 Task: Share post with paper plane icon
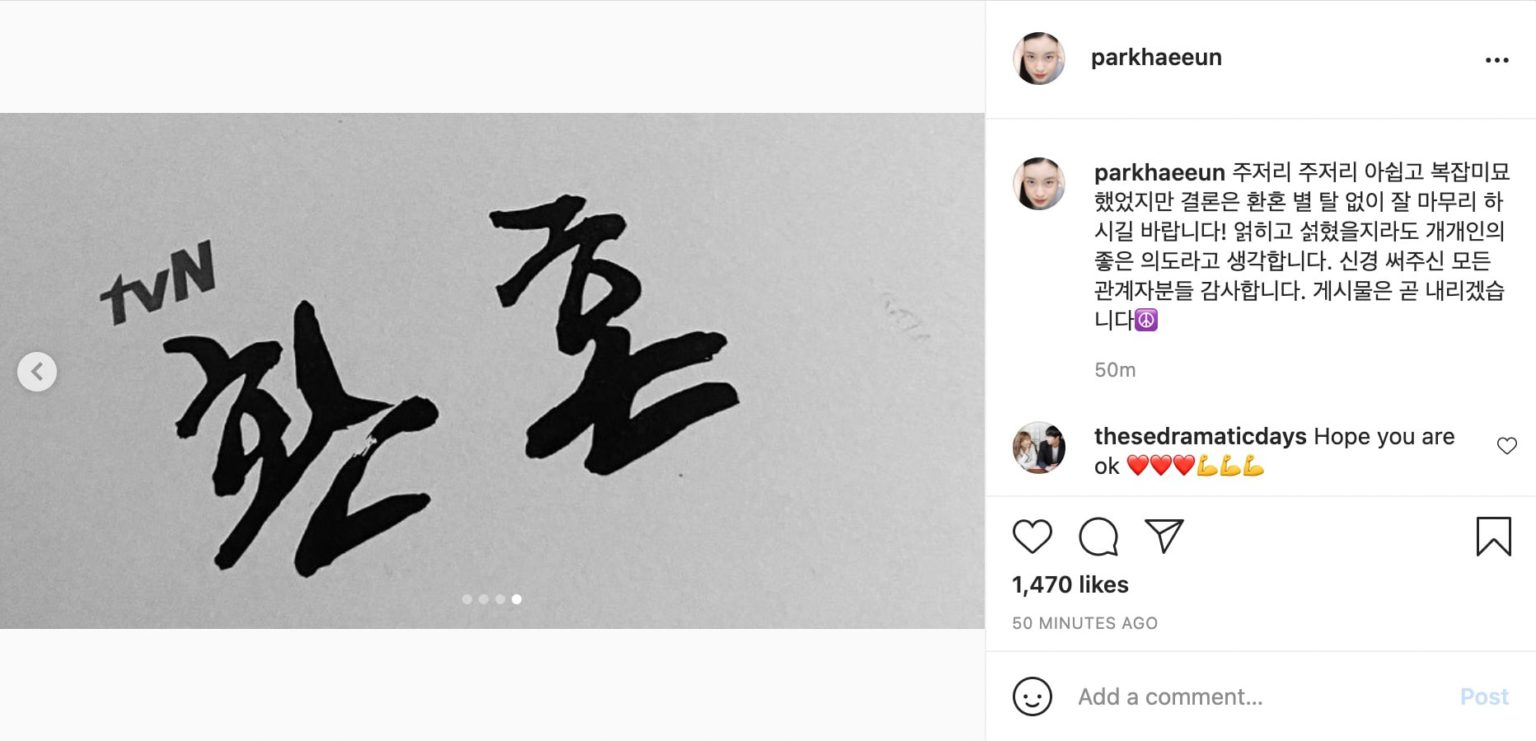tap(1164, 536)
